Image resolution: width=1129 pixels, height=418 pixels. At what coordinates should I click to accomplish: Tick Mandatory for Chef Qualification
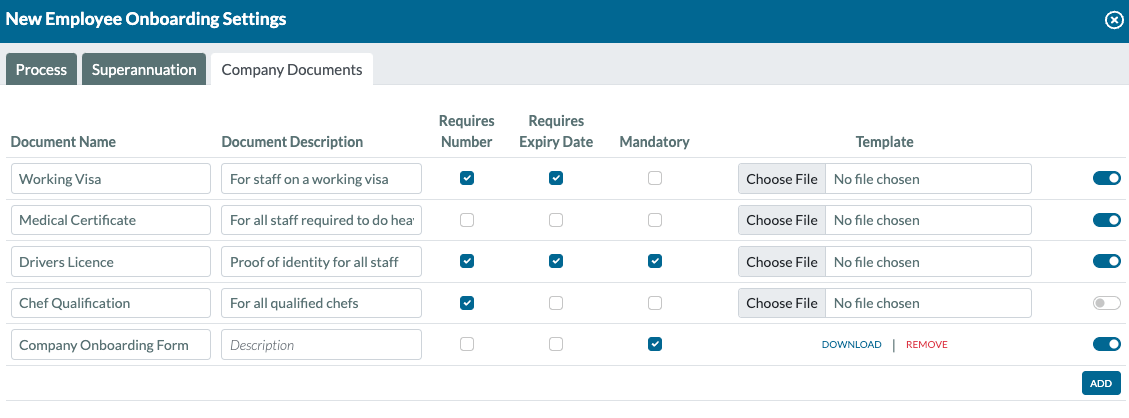pos(655,303)
